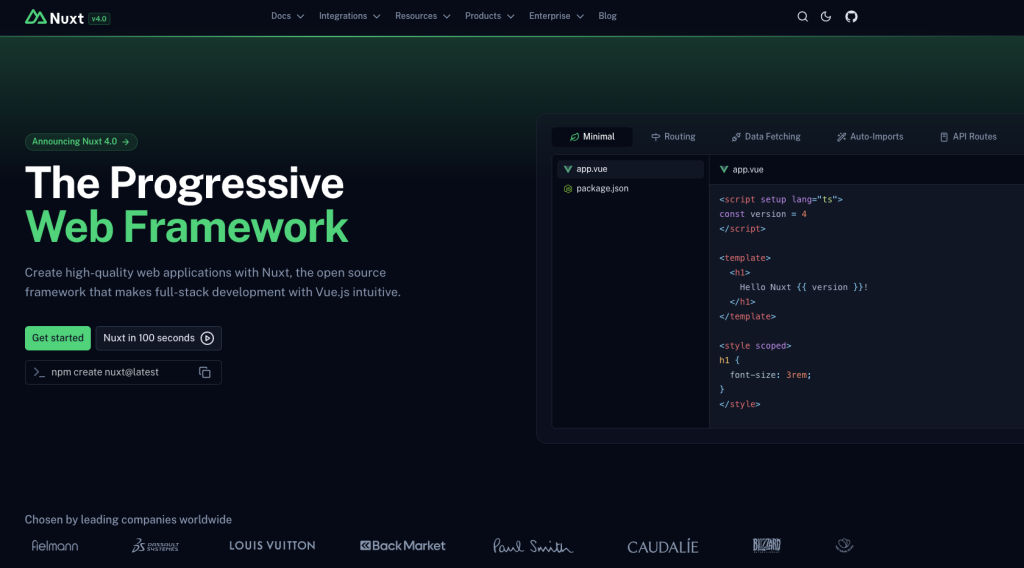This screenshot has height=568, width=1024.
Task: Click the file icon on API Routes tab
Action: (944, 137)
